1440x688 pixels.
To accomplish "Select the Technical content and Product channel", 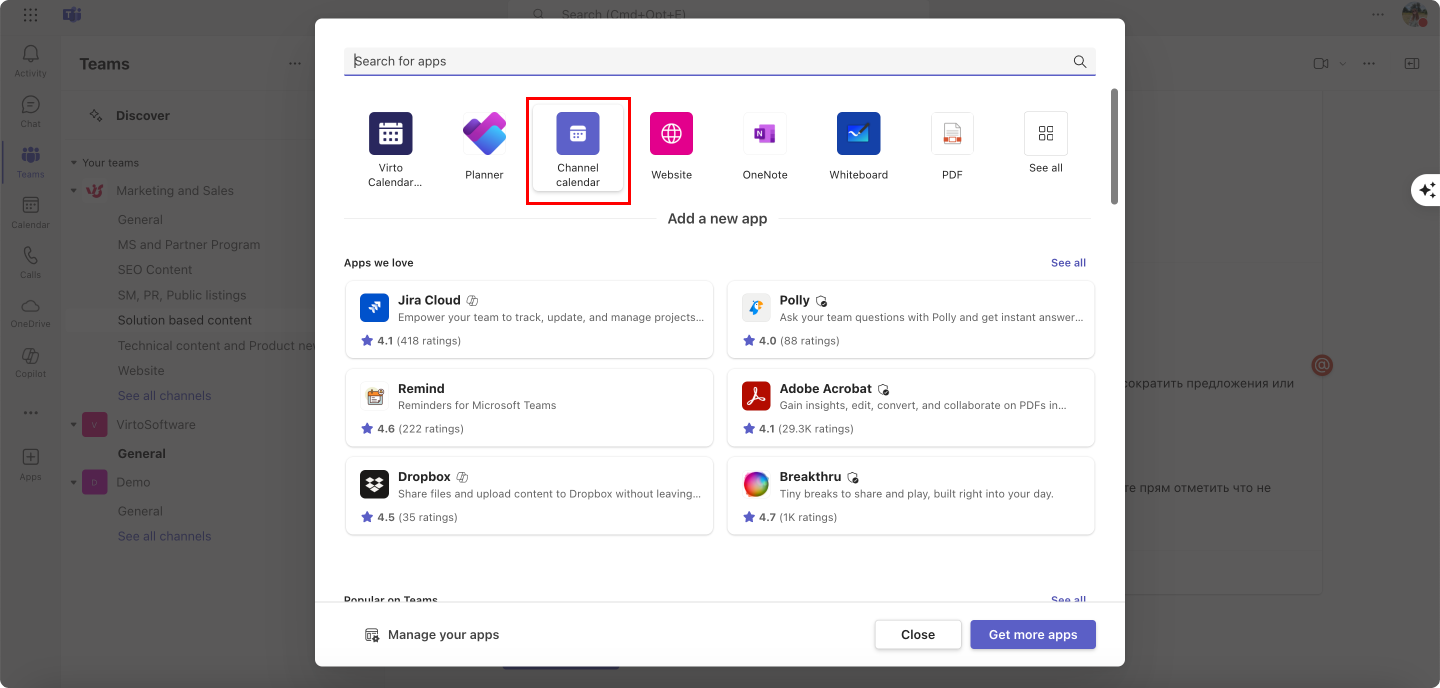I will (x=216, y=346).
